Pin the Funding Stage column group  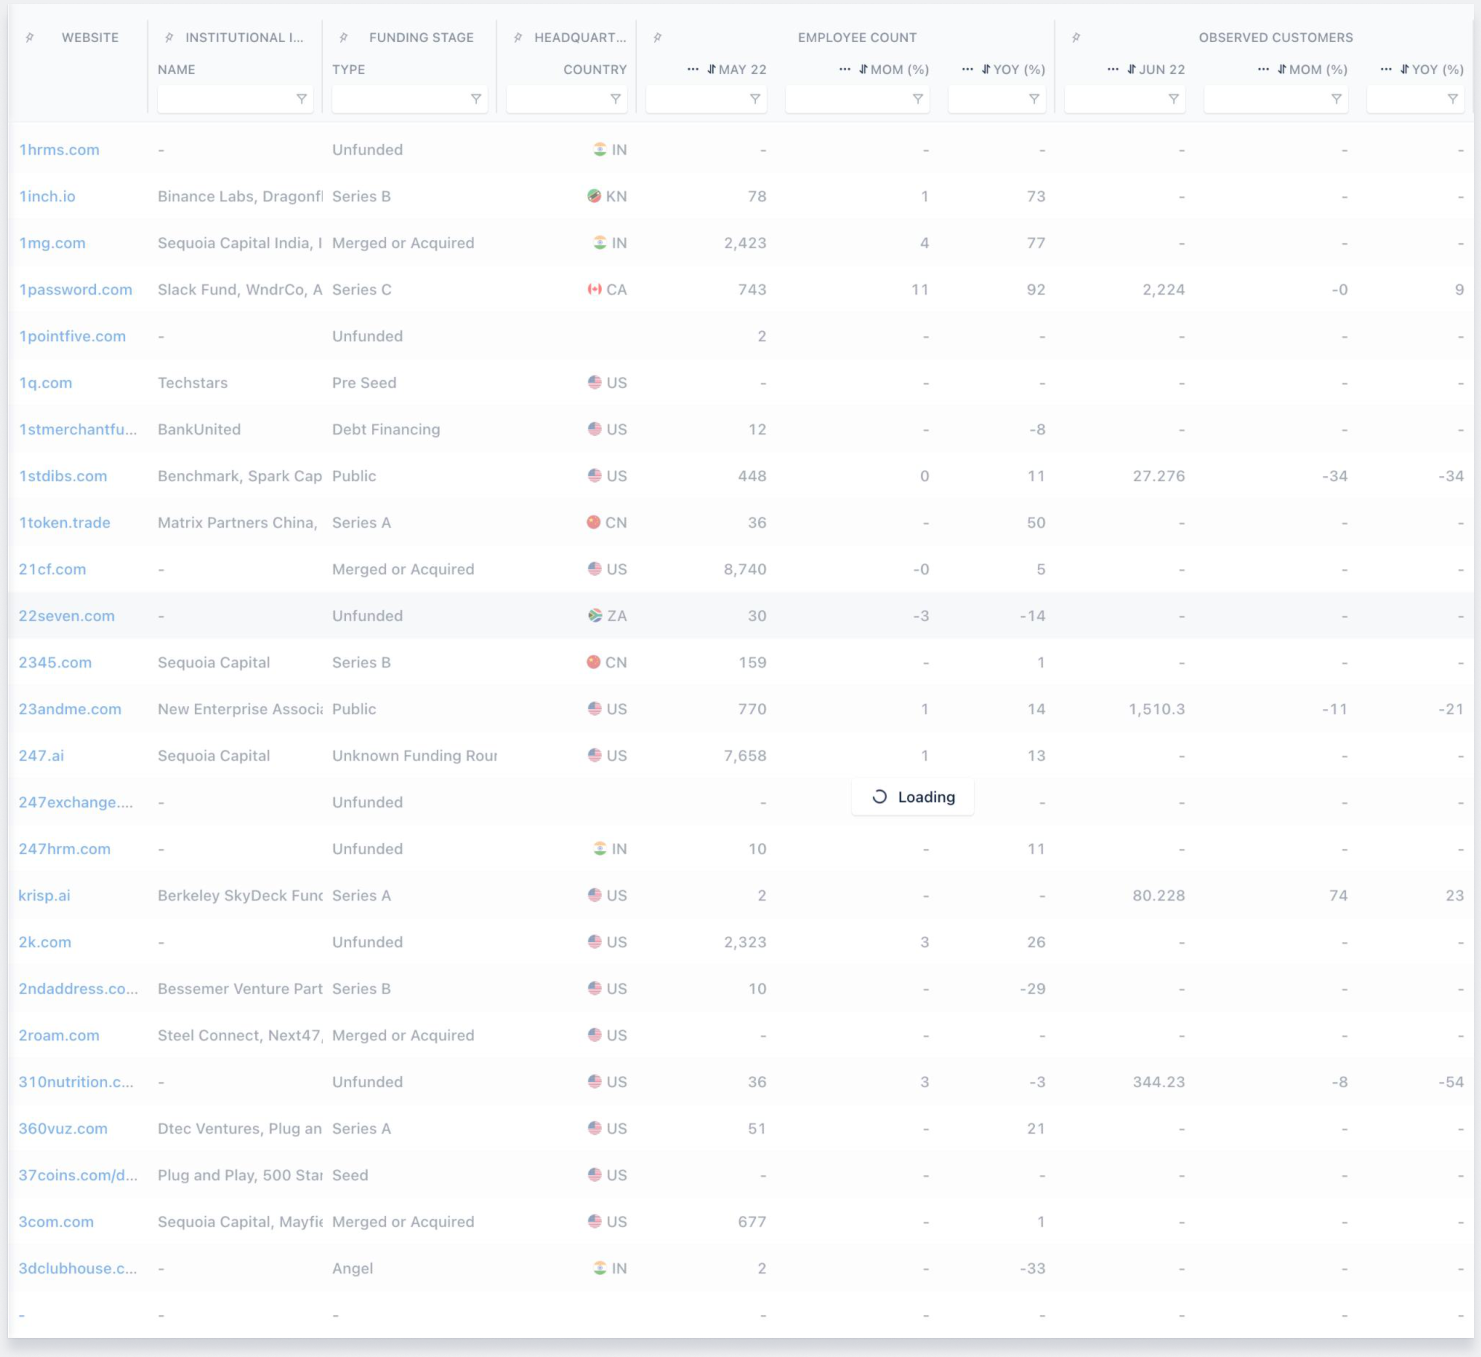pyautogui.click(x=343, y=38)
